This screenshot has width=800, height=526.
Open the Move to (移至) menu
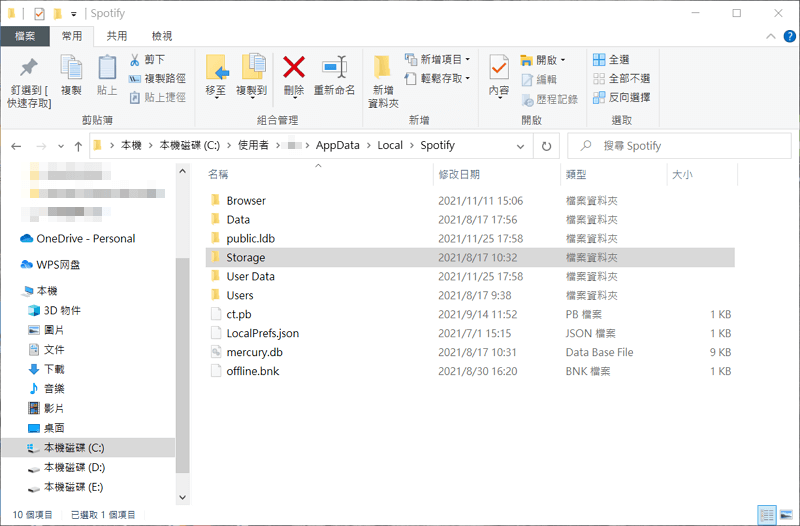pos(216,75)
